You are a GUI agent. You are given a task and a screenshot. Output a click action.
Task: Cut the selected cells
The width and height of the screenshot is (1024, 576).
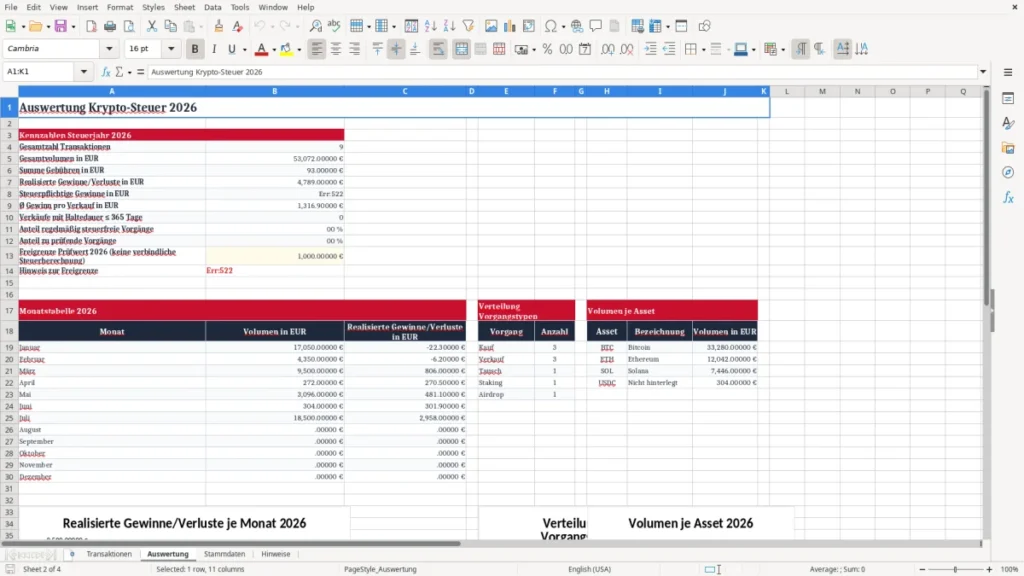click(x=152, y=26)
